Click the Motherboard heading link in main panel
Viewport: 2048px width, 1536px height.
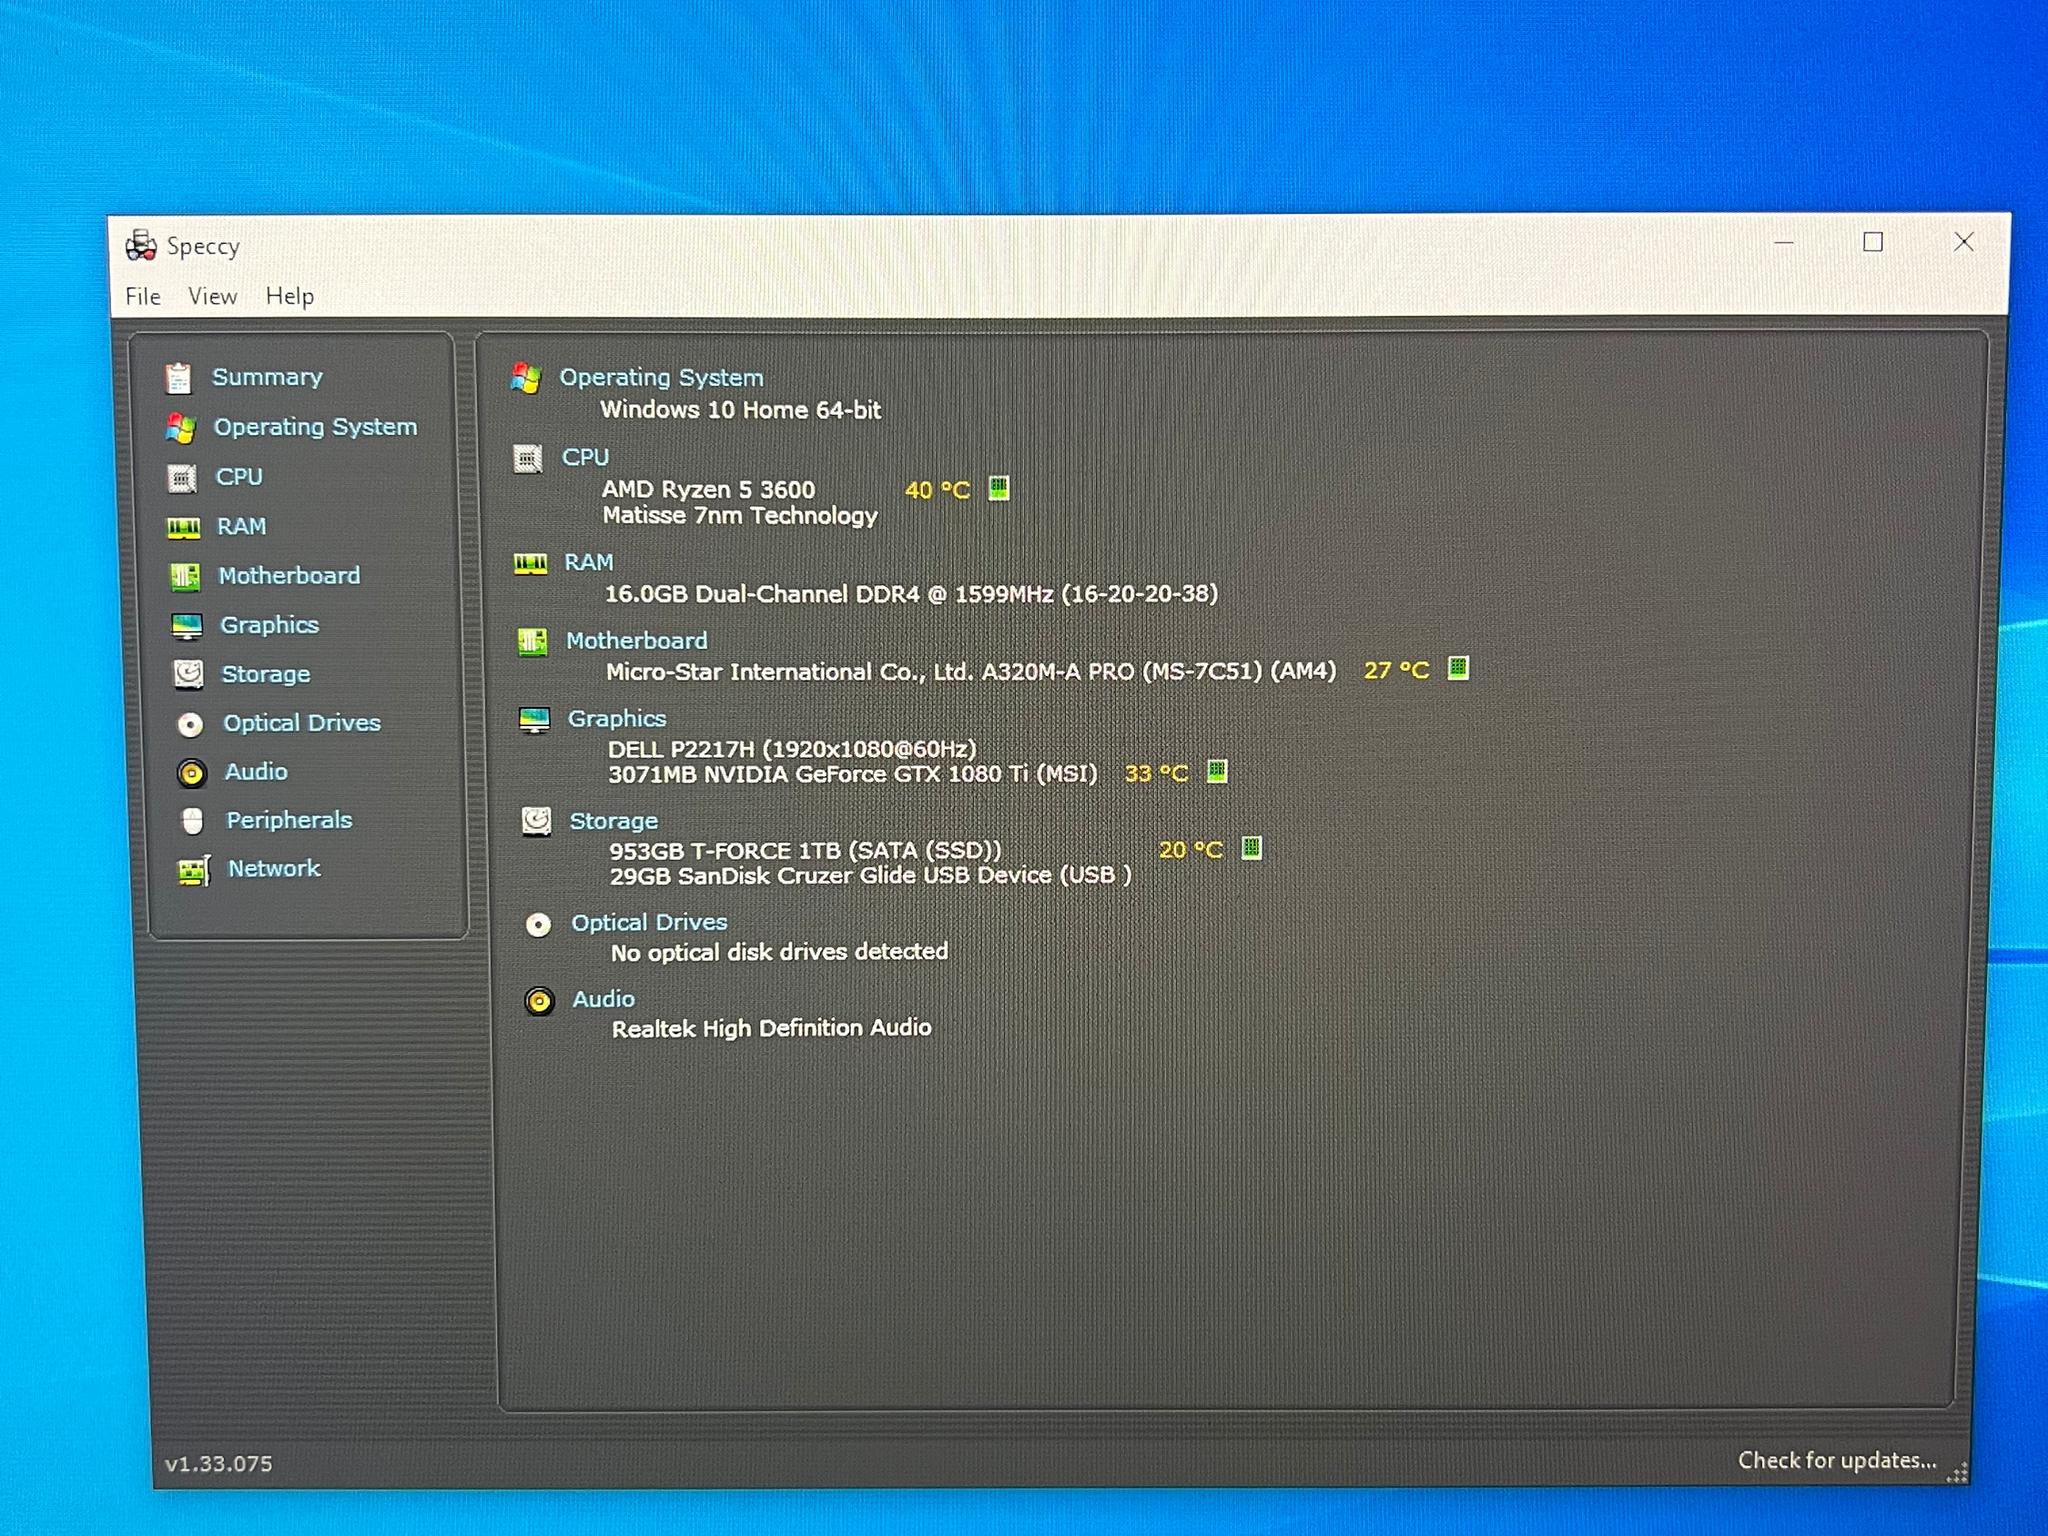point(636,640)
